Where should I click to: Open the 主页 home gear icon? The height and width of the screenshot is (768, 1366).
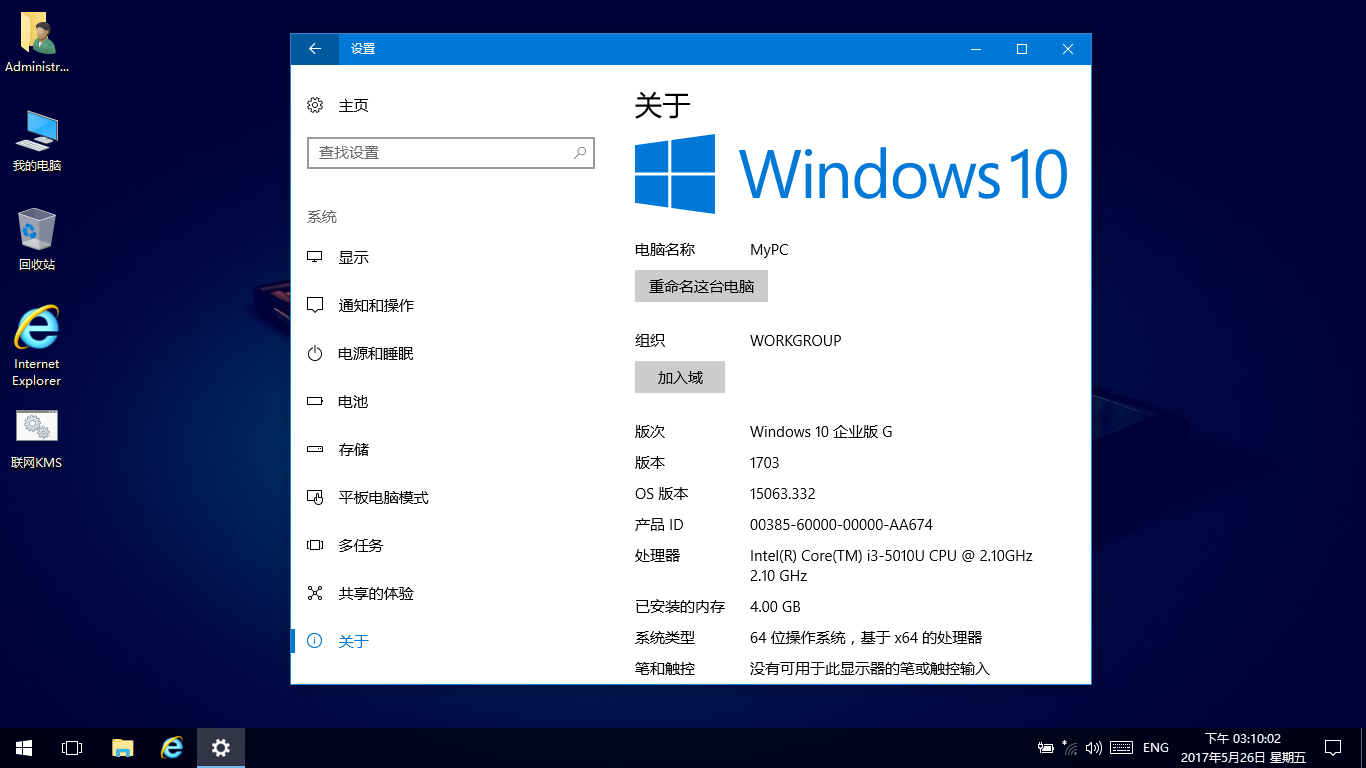[315, 105]
